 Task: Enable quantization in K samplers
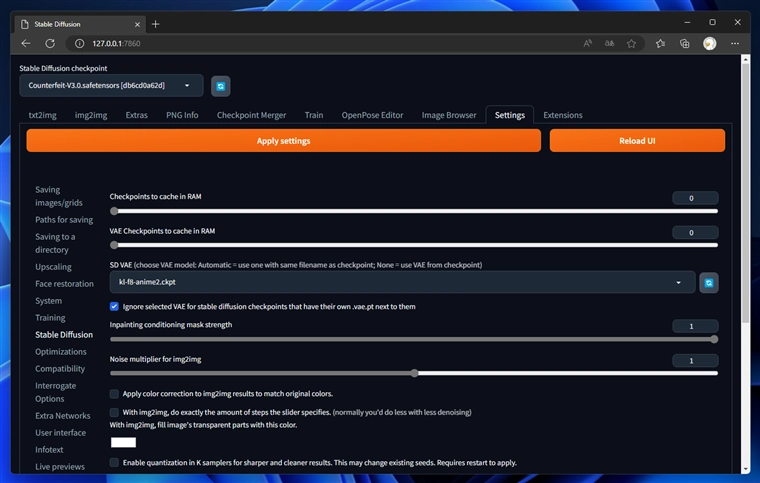click(114, 463)
